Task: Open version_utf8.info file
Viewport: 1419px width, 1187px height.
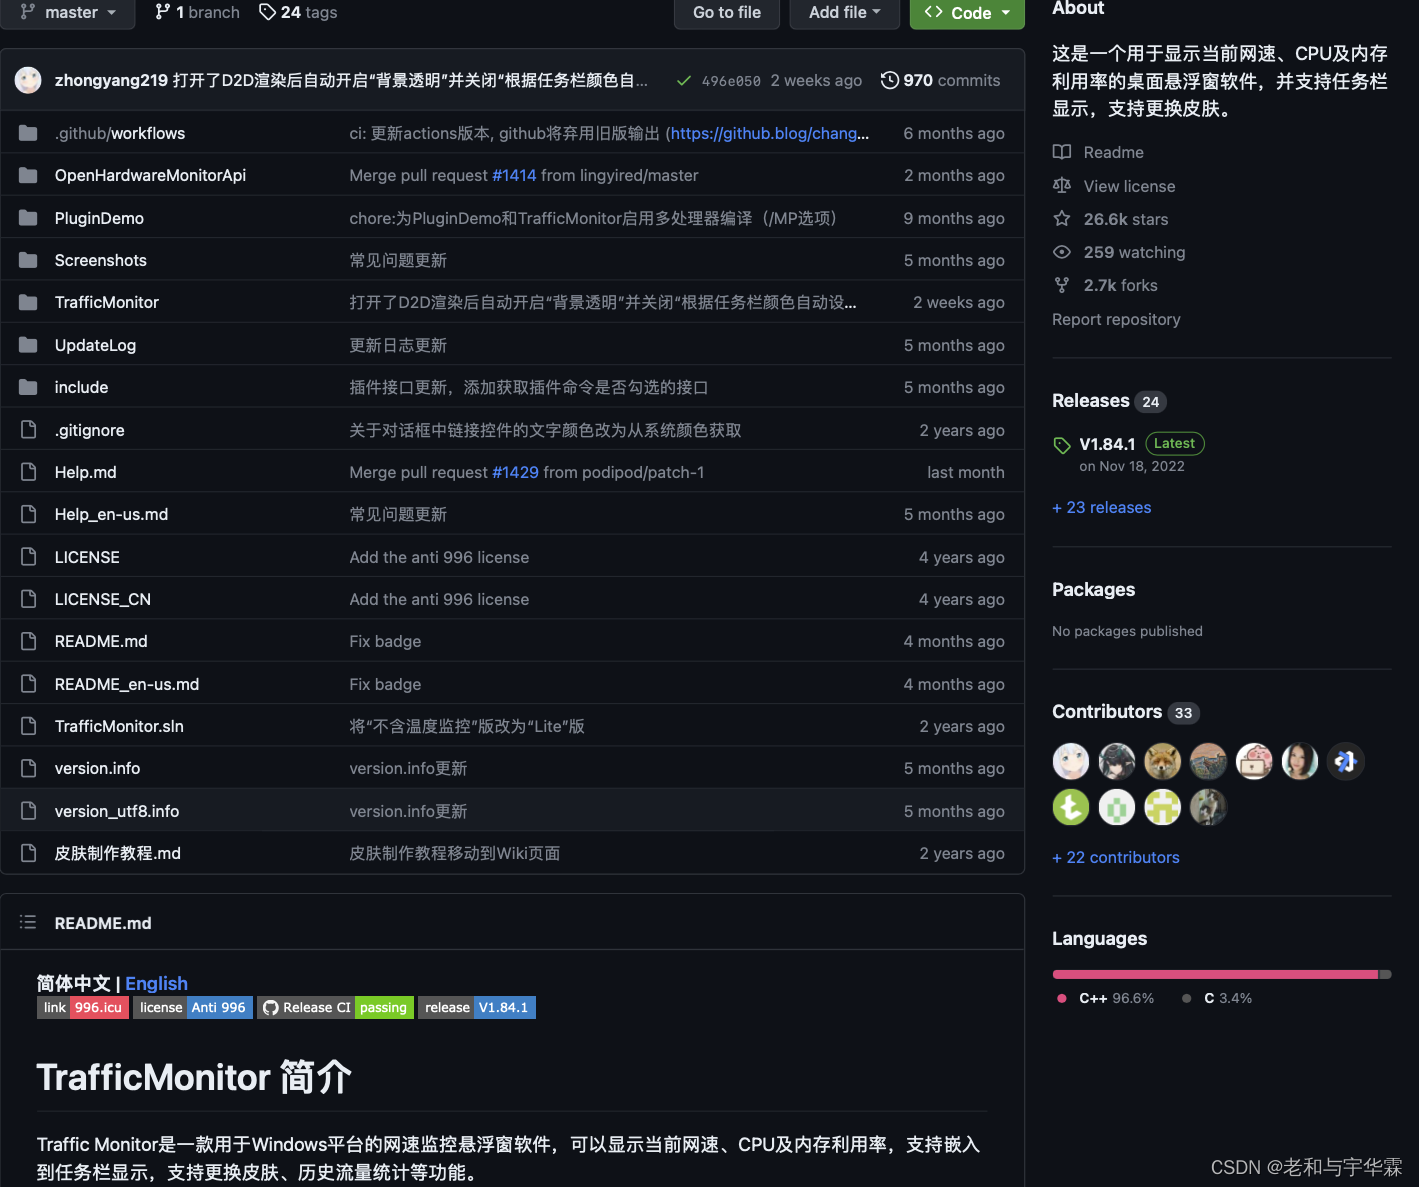Action: point(117,811)
